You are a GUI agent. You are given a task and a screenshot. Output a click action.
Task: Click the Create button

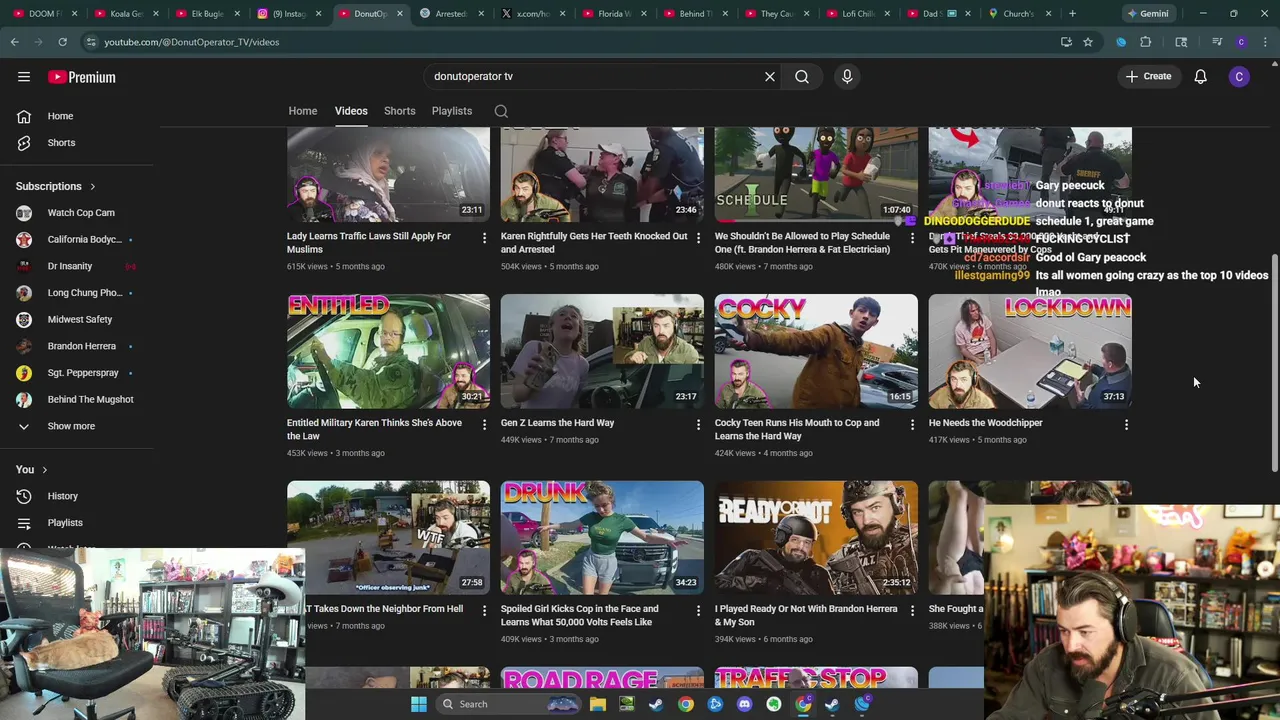(1148, 76)
